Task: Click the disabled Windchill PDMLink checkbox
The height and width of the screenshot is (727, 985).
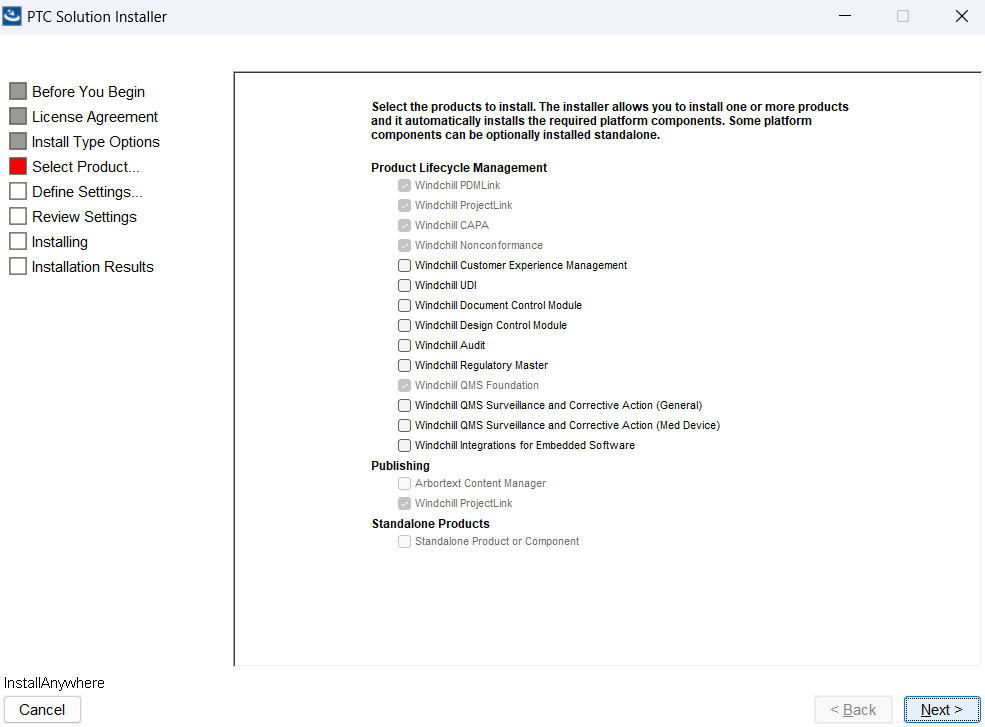Action: [405, 186]
